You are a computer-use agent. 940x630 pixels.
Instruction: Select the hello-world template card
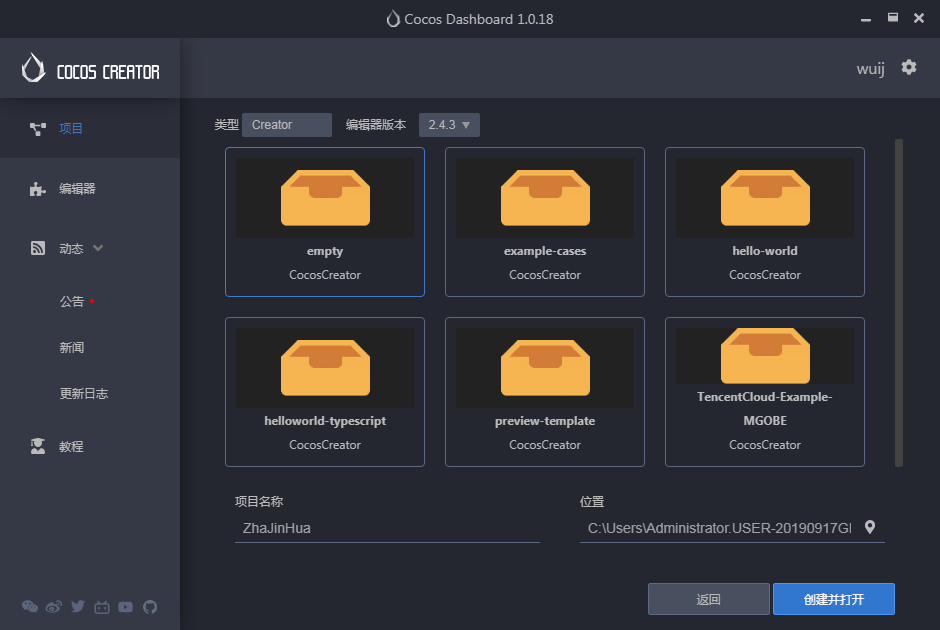pos(765,222)
